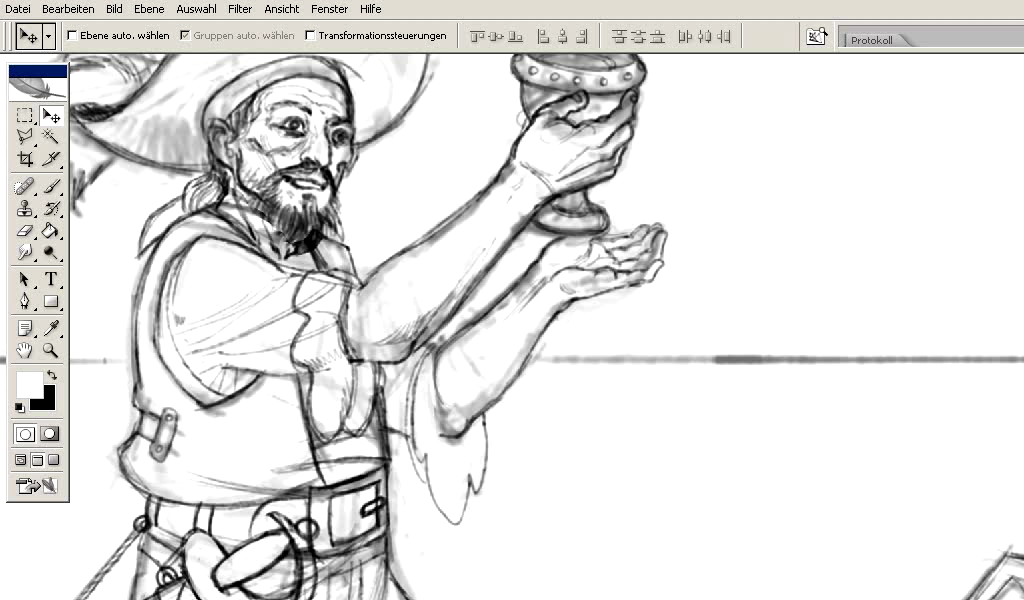Swap foreground and background colors
This screenshot has height=600, width=1024.
(52, 375)
